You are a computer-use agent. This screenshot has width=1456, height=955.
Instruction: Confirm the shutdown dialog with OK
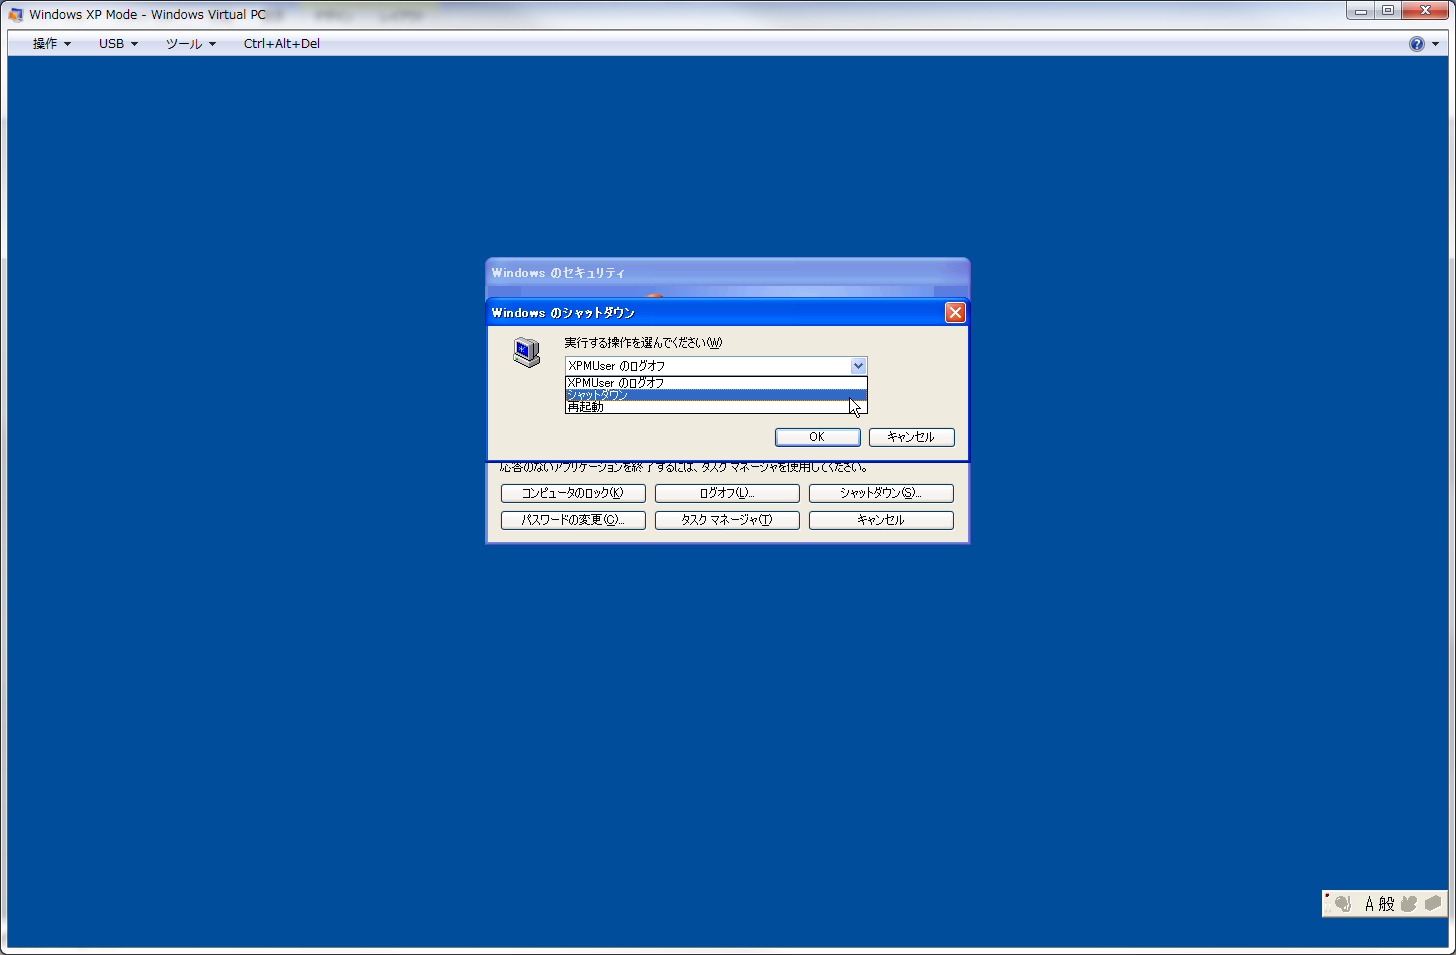(x=817, y=437)
